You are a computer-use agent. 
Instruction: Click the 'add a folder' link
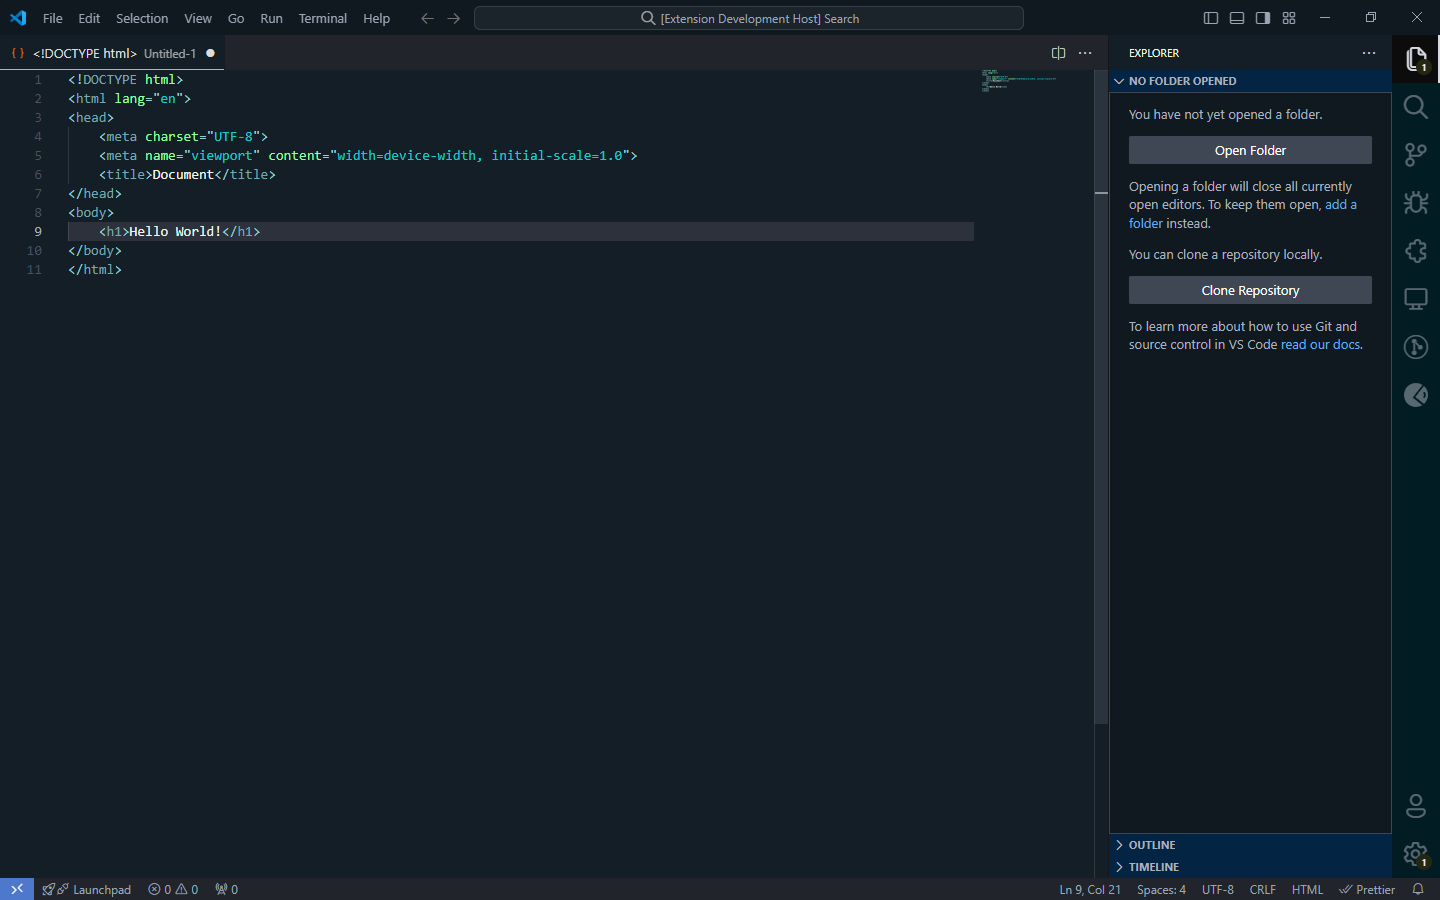[1341, 205]
